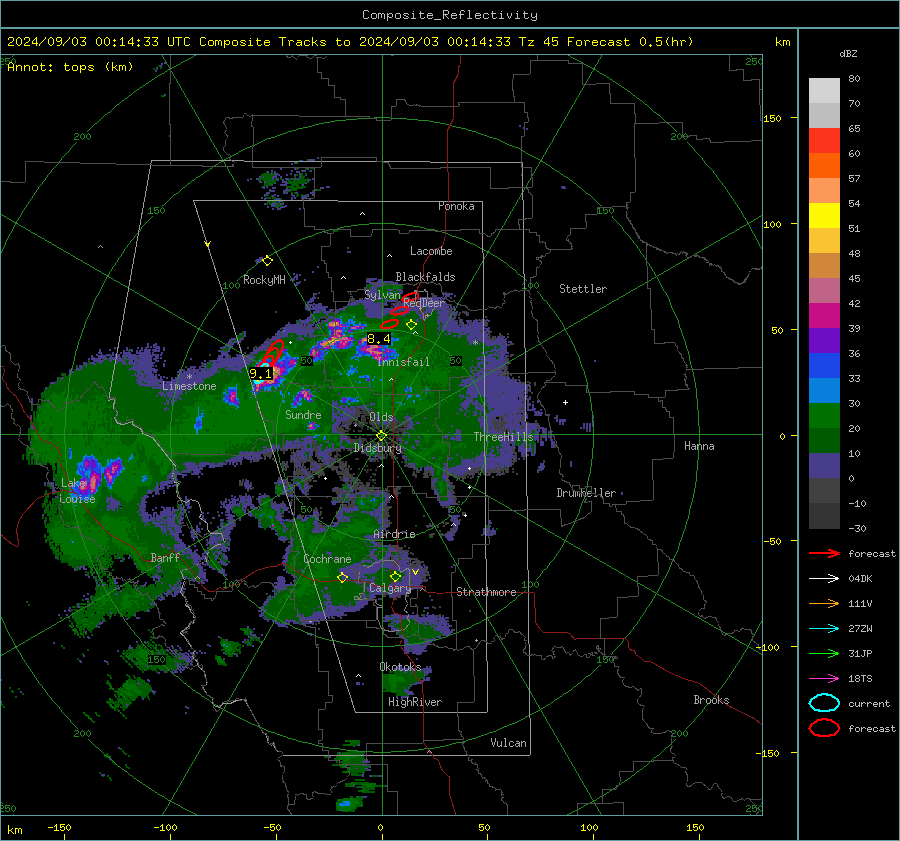The height and width of the screenshot is (841, 900).
Task: Click the magenta 18TS arrow legend icon
Action: coord(824,679)
